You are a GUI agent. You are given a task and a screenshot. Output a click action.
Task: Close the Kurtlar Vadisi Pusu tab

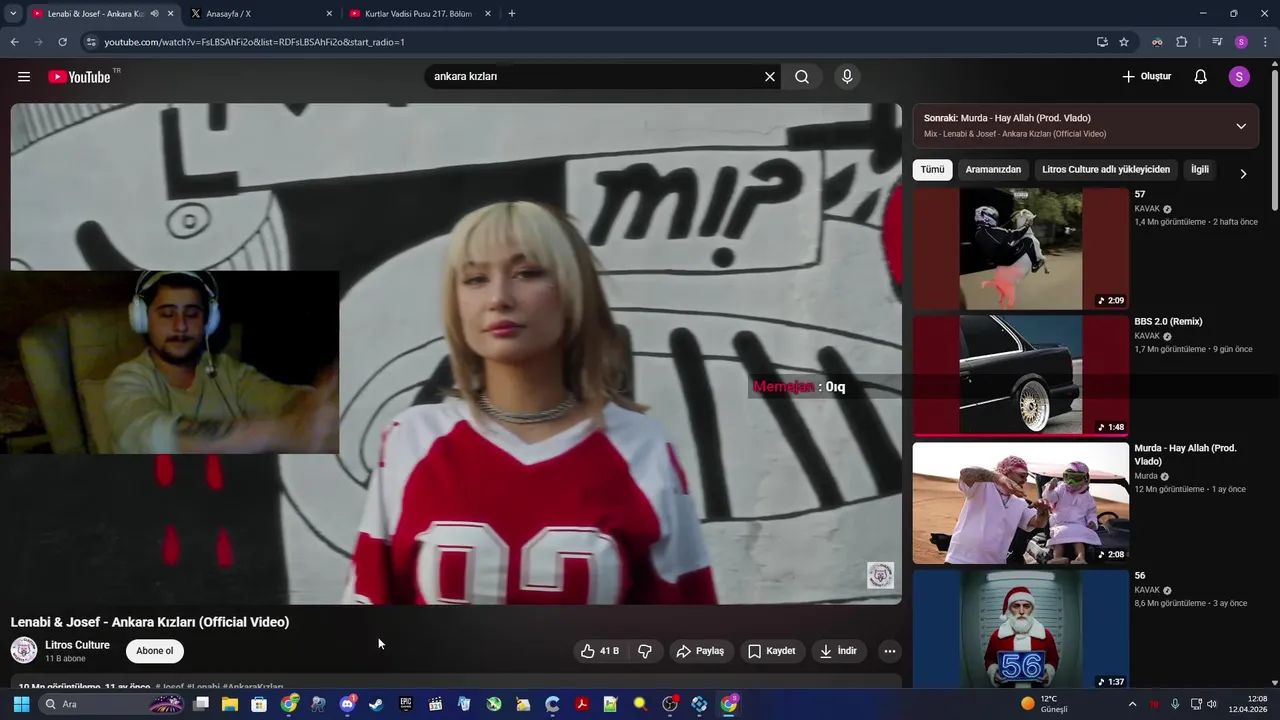tap(488, 14)
